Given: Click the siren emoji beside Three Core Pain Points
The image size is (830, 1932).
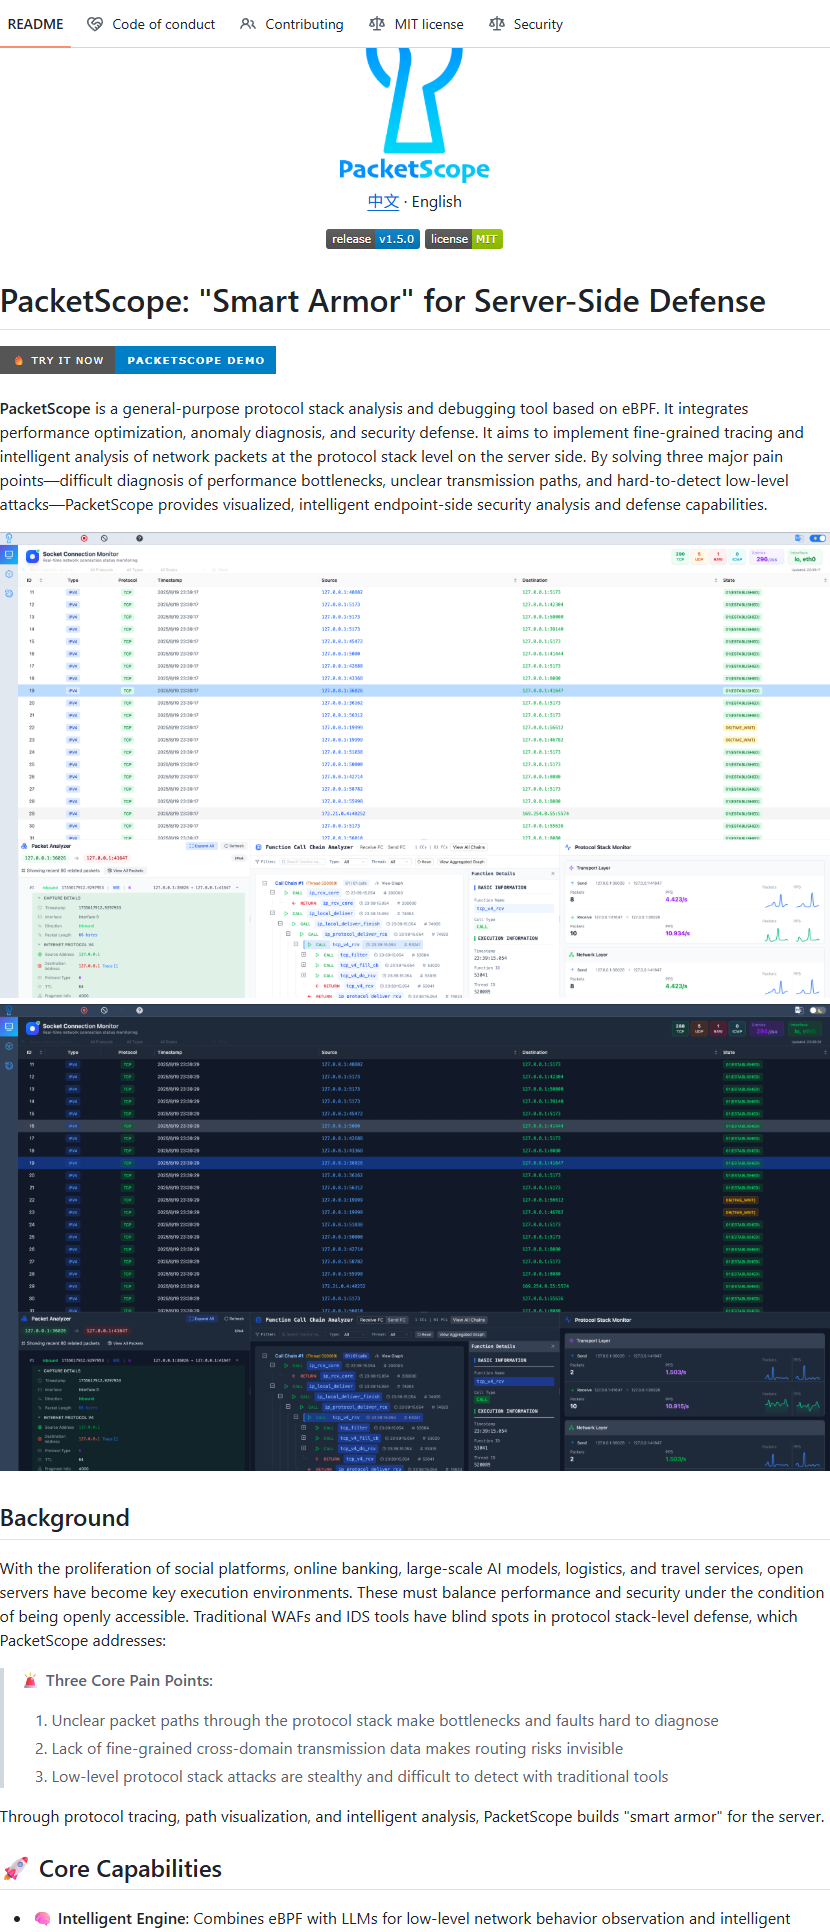Looking at the screenshot, I should (x=30, y=1681).
